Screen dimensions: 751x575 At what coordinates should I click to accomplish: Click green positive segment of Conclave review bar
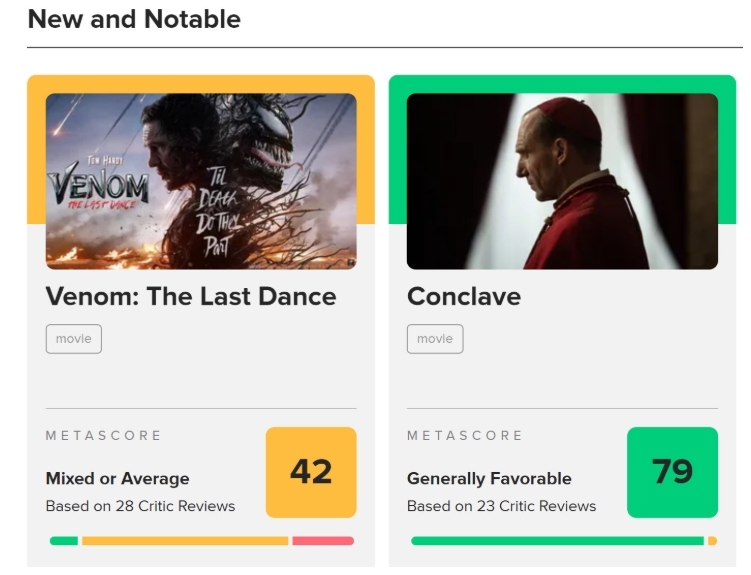(558, 541)
